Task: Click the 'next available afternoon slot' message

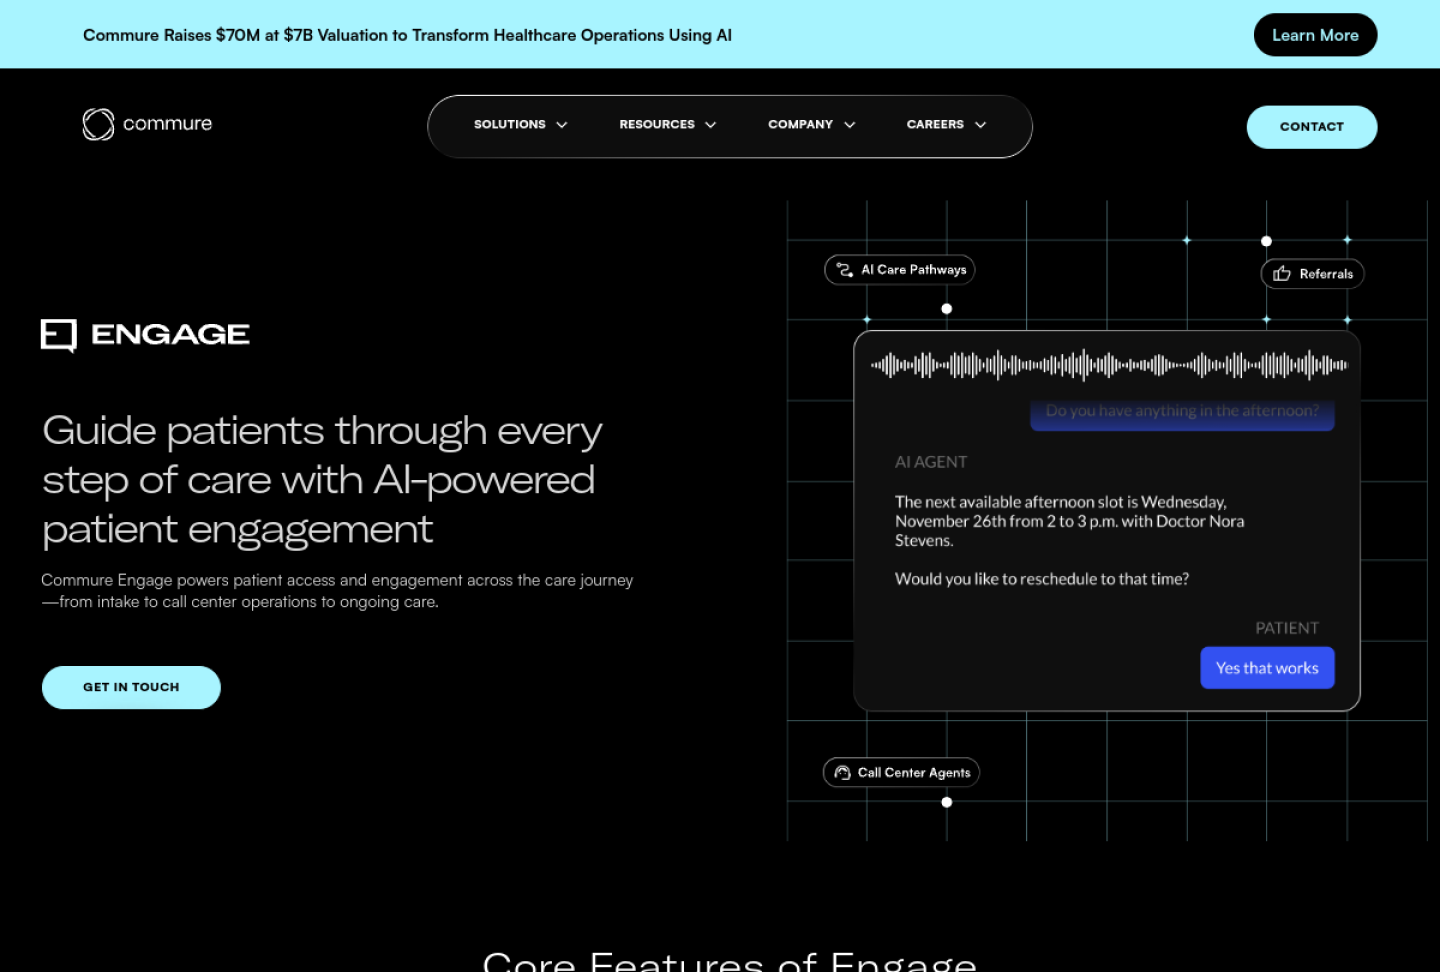Action: [1070, 521]
